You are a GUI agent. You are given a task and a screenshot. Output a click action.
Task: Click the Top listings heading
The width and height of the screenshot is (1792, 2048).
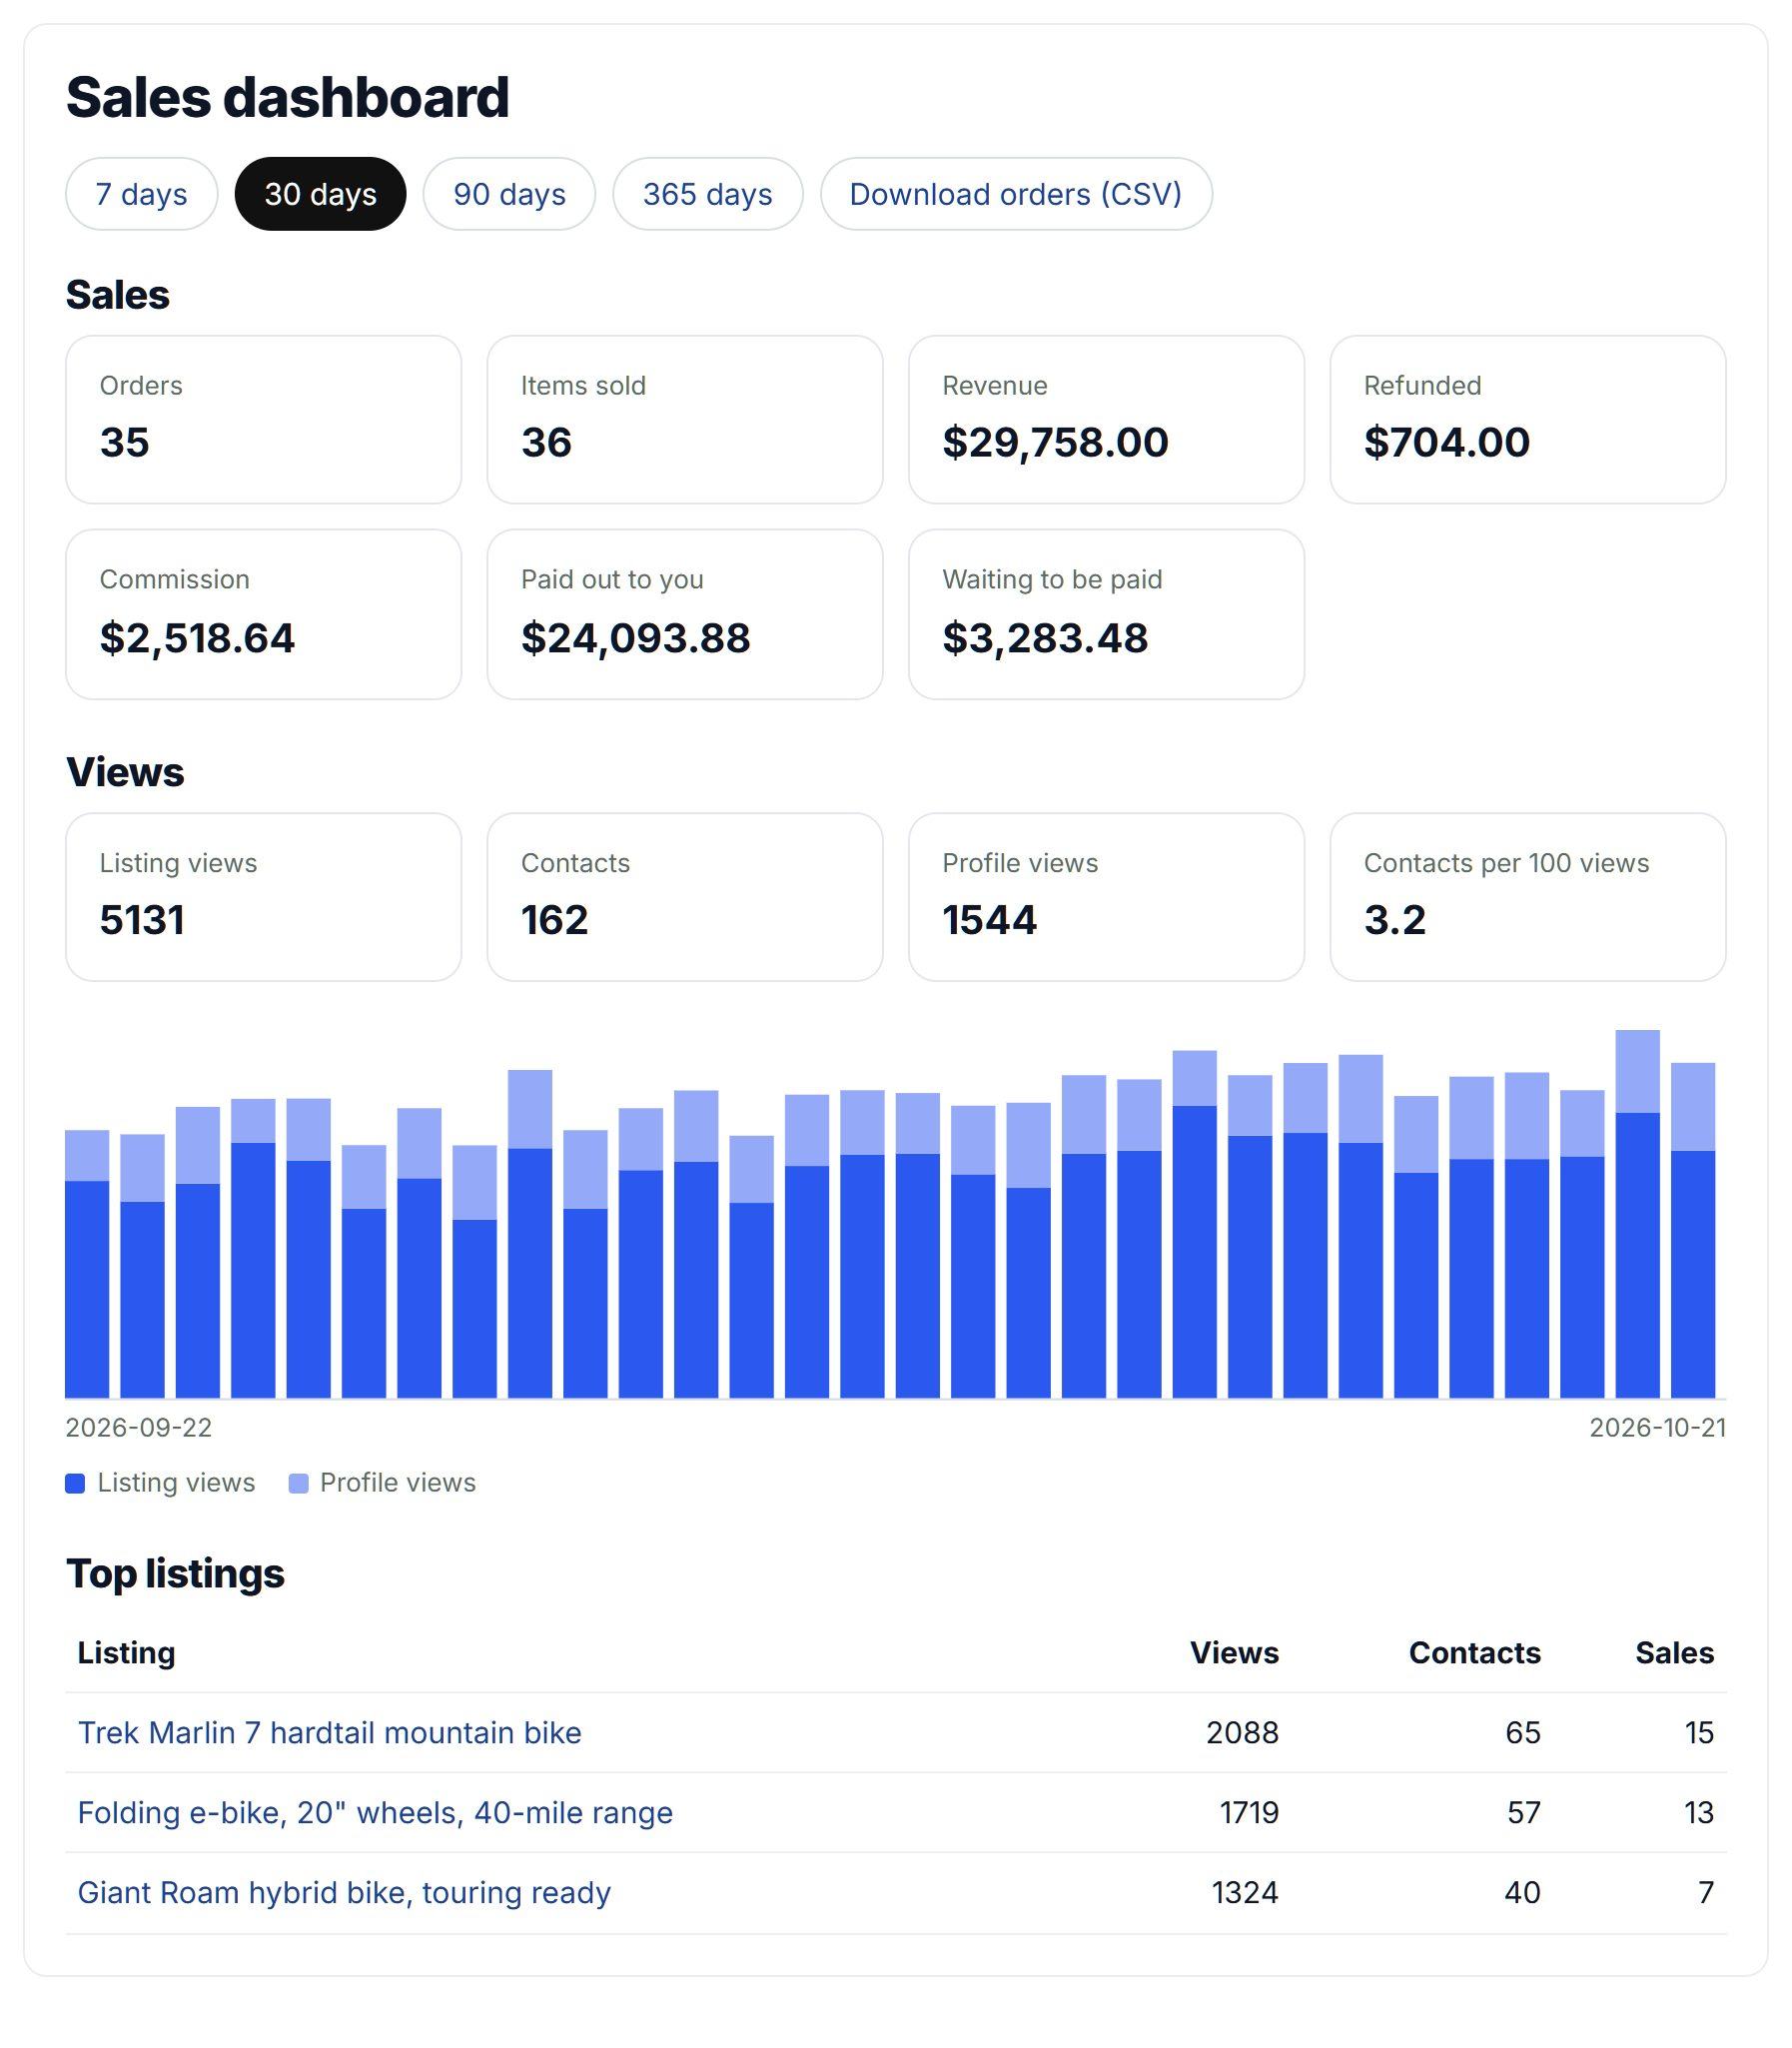175,1573
